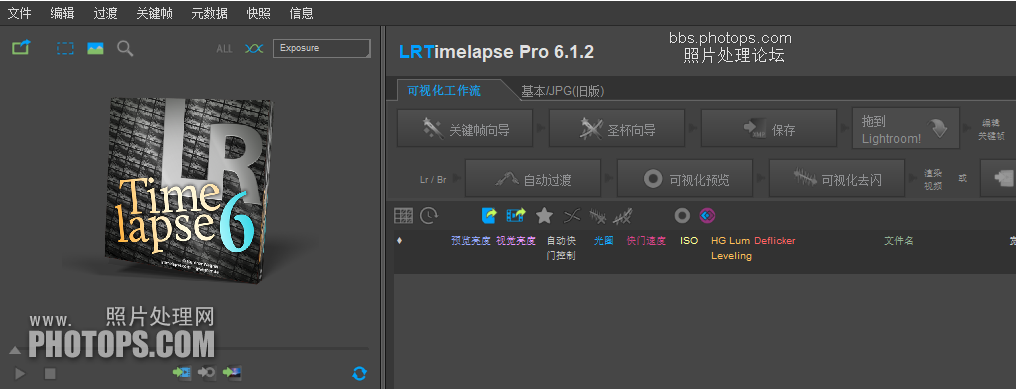Open the 编辑 menu
Image resolution: width=1016 pixels, height=389 pixels.
(x=62, y=13)
